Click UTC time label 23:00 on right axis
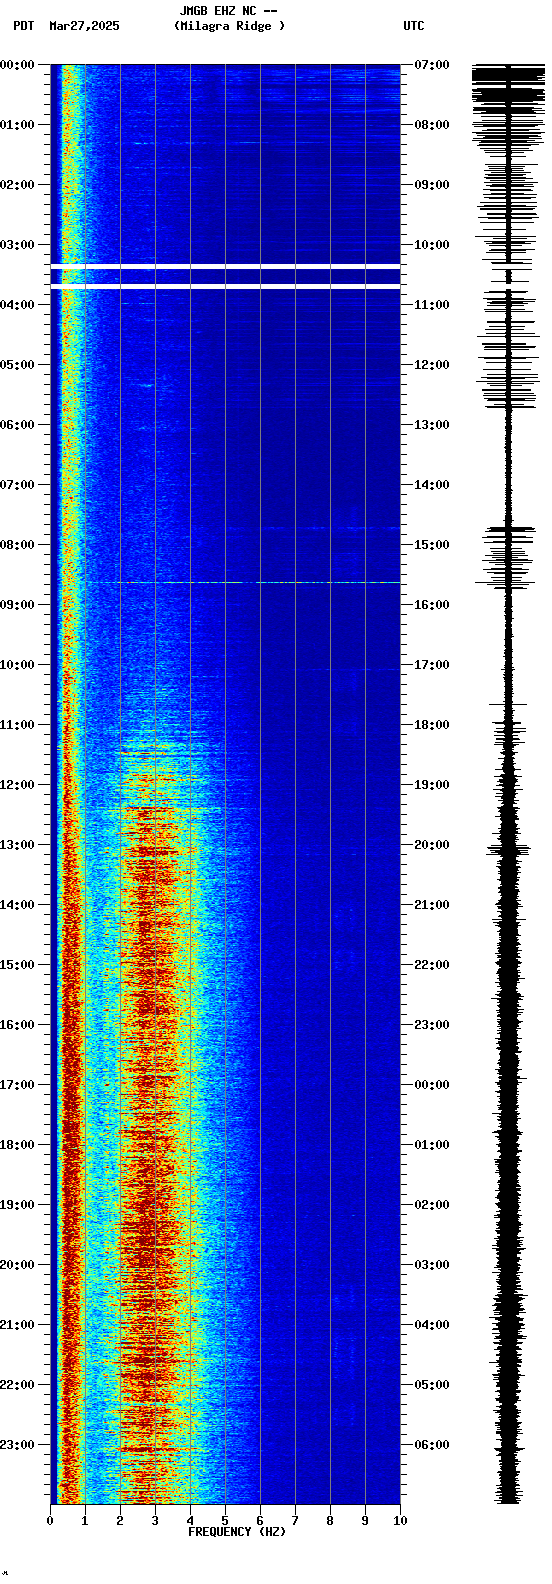Screen dimensions: 552x1584 (432, 1025)
